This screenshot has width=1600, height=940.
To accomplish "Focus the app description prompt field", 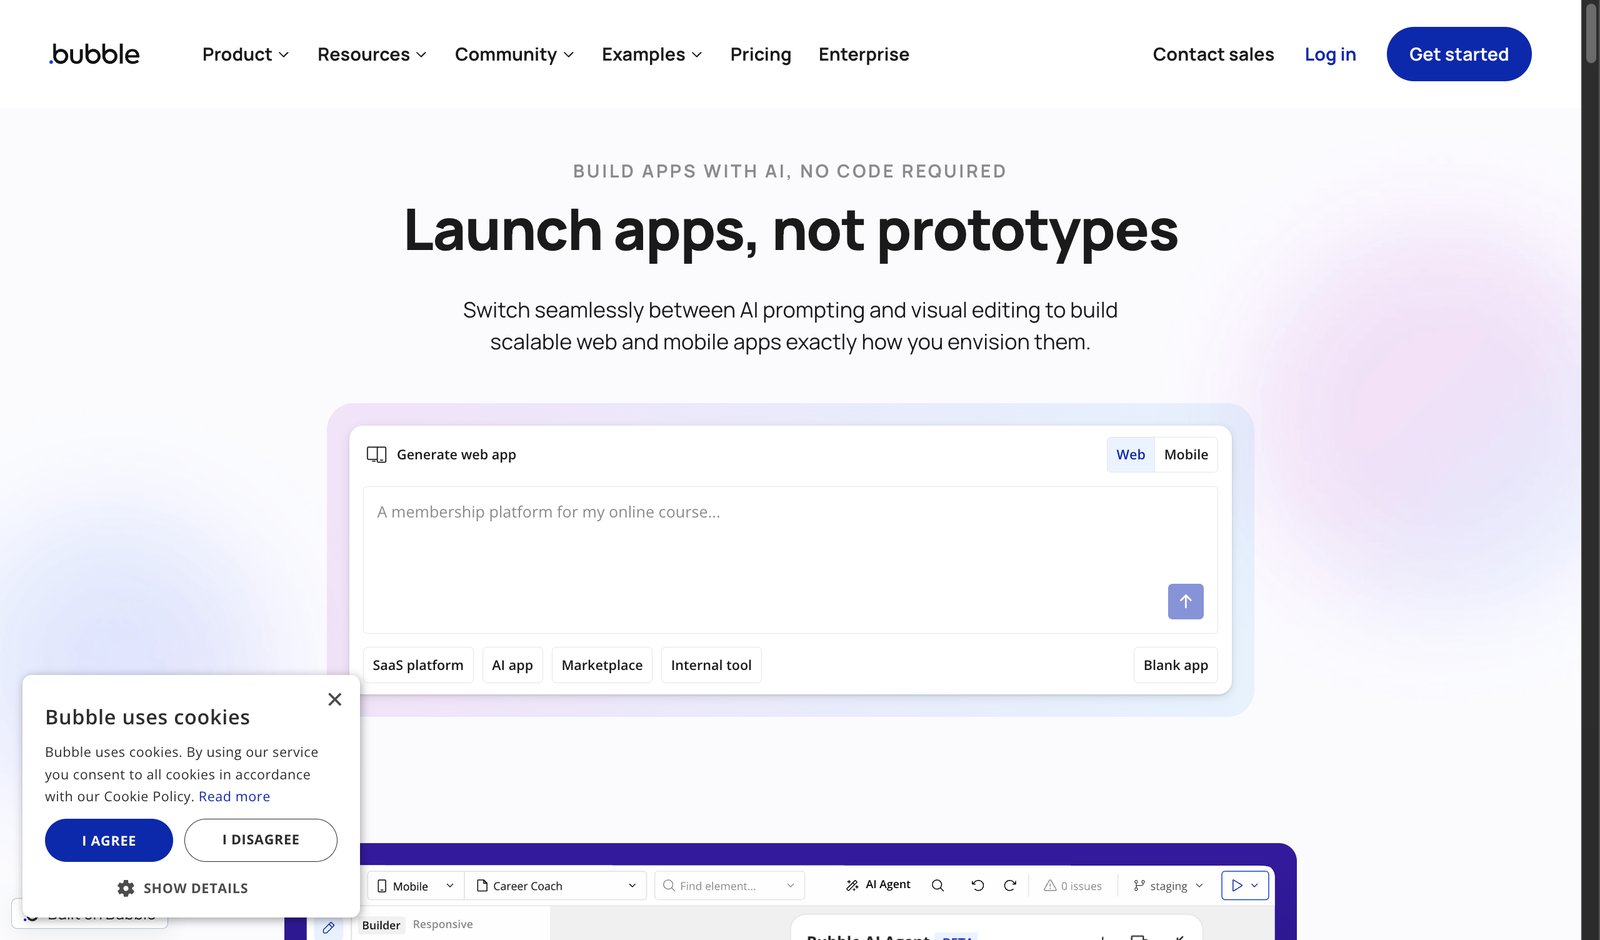I will click(790, 559).
